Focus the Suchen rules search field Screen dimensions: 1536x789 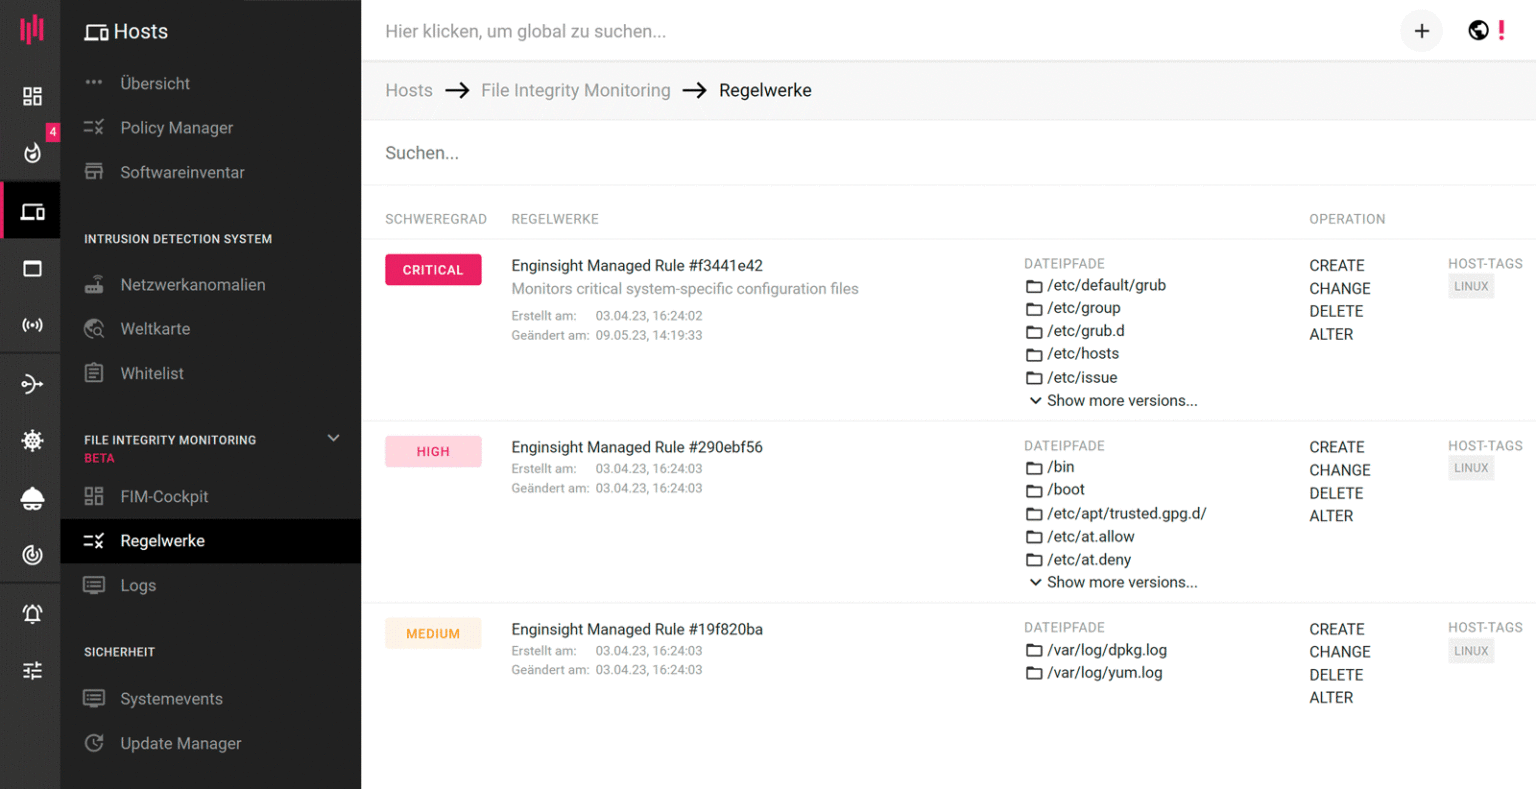[x=900, y=153]
